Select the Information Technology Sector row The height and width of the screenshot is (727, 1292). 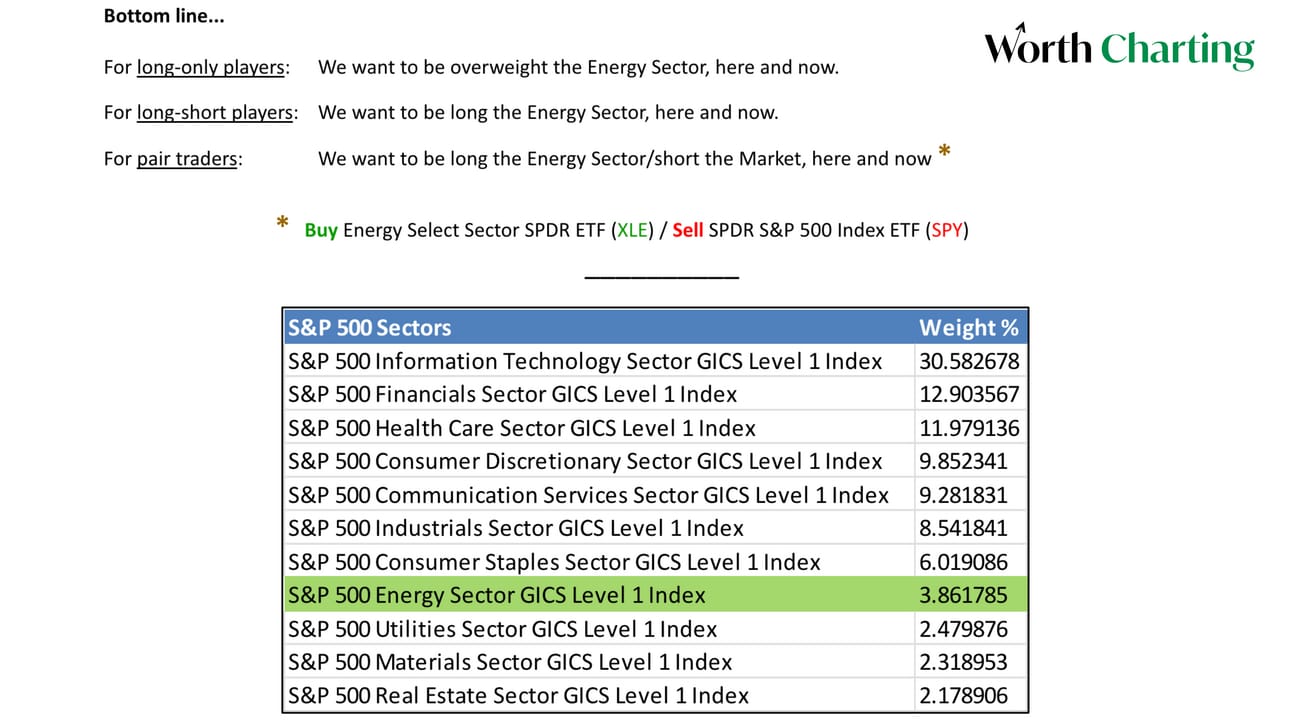click(x=655, y=361)
